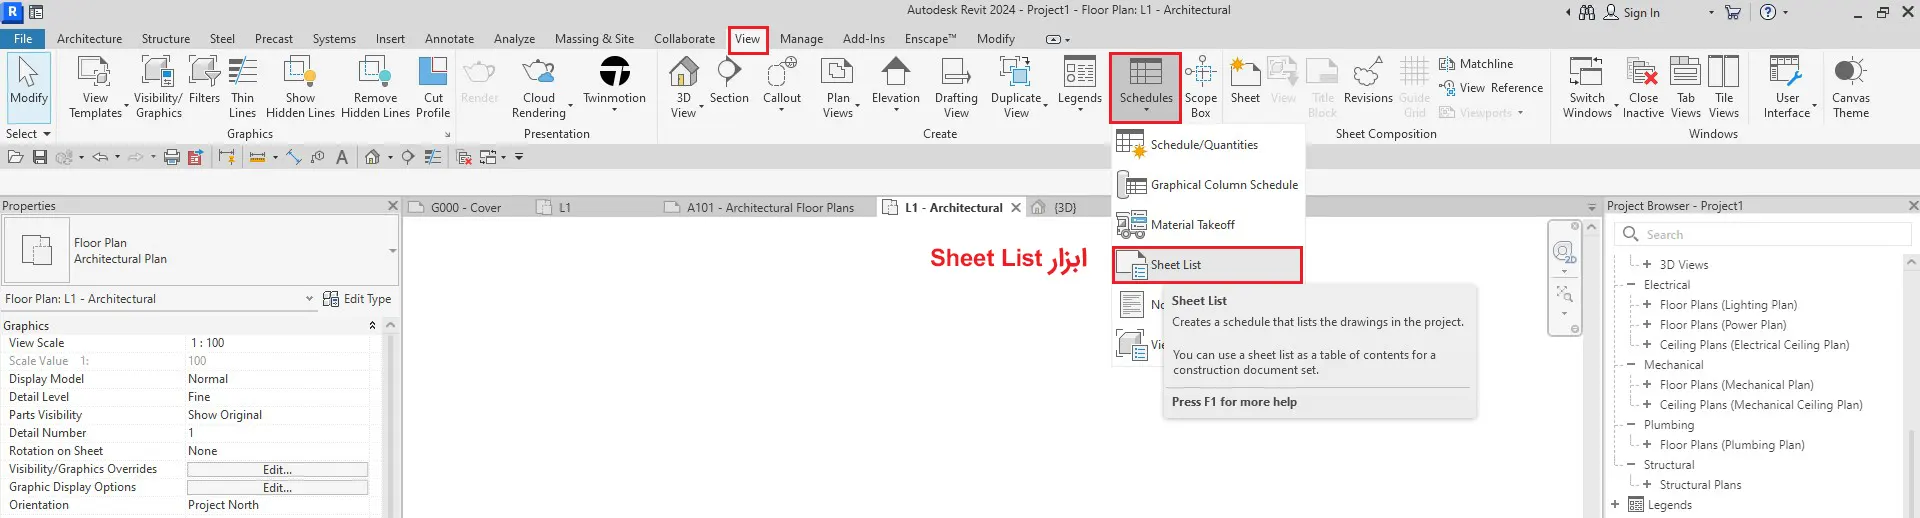The width and height of the screenshot is (1920, 518).
Task: Click Edit for Visibility/Graphics Overrides
Action: [277, 470]
